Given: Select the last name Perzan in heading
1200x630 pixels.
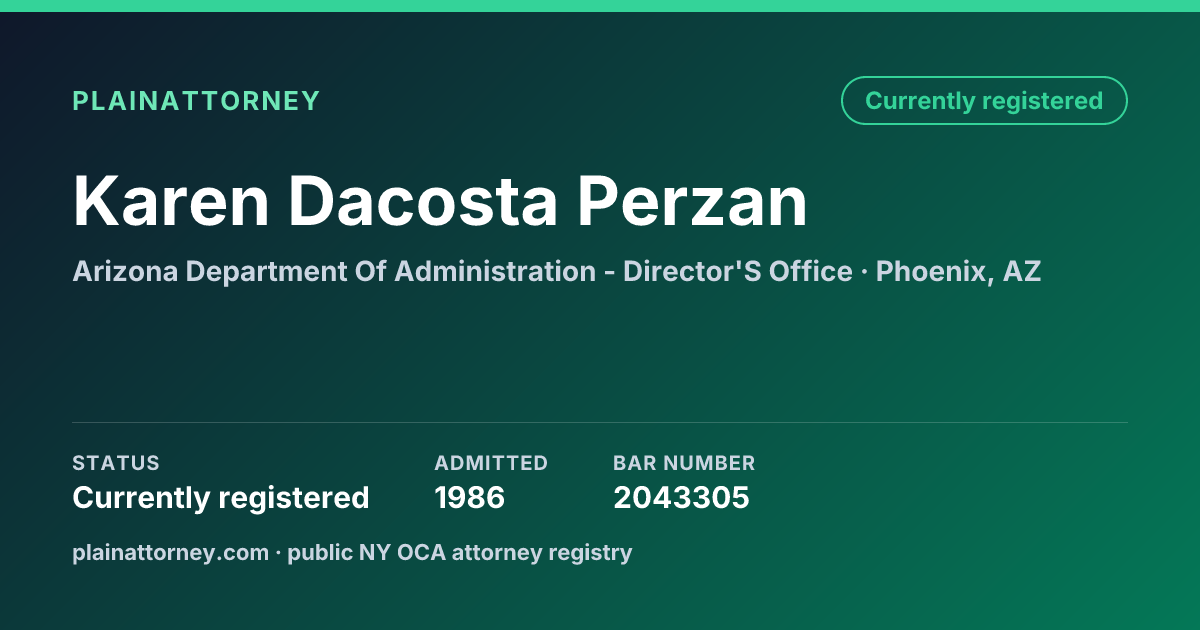Looking at the screenshot, I should pos(691,201).
